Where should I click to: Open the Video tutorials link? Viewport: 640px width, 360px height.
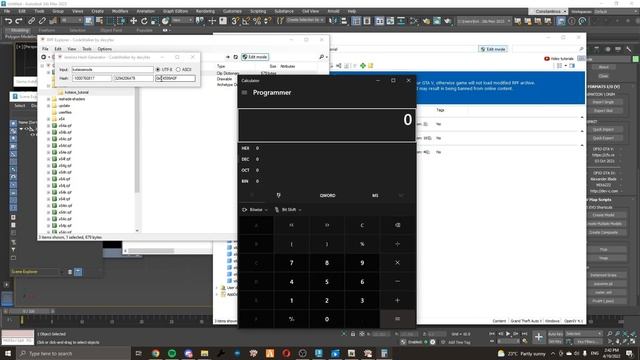click(x=559, y=59)
